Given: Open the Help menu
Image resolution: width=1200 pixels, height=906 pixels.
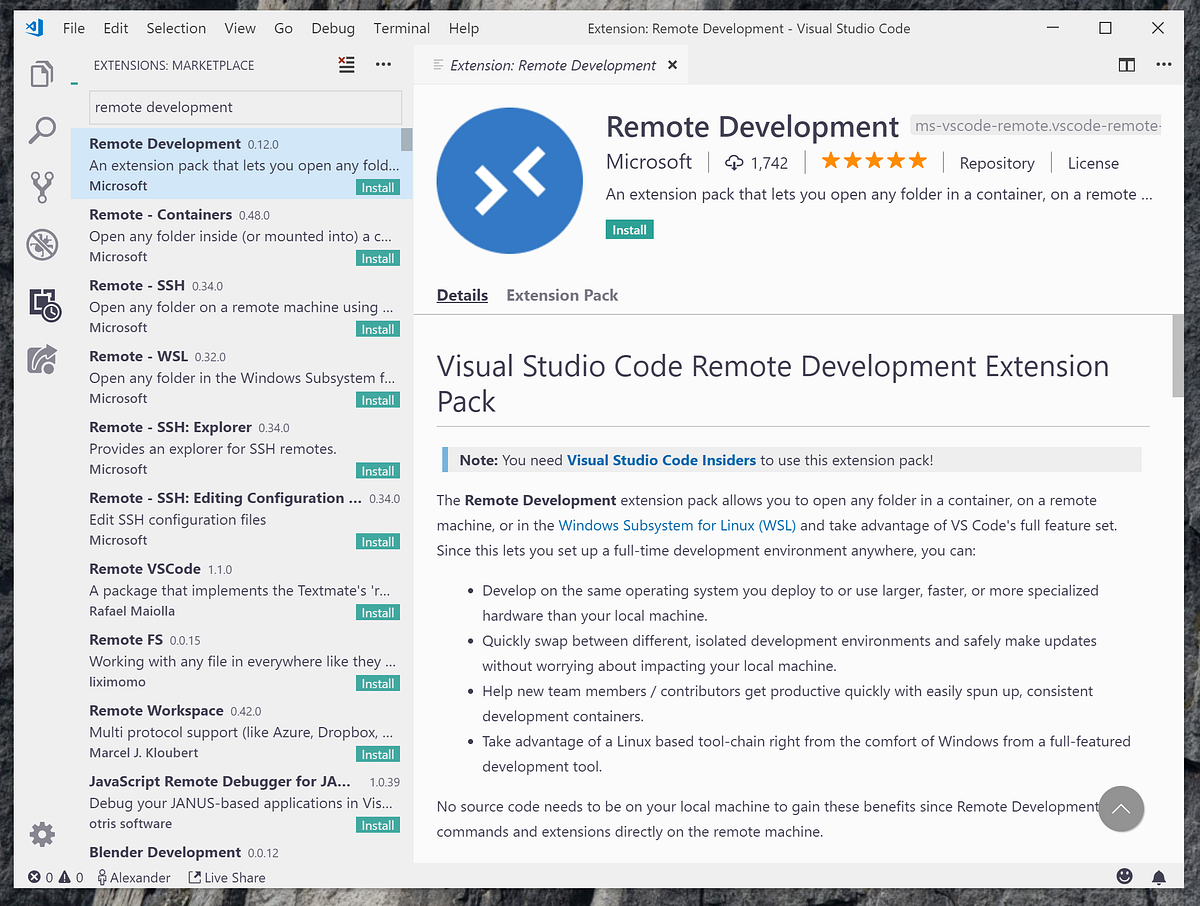Looking at the screenshot, I should (464, 28).
